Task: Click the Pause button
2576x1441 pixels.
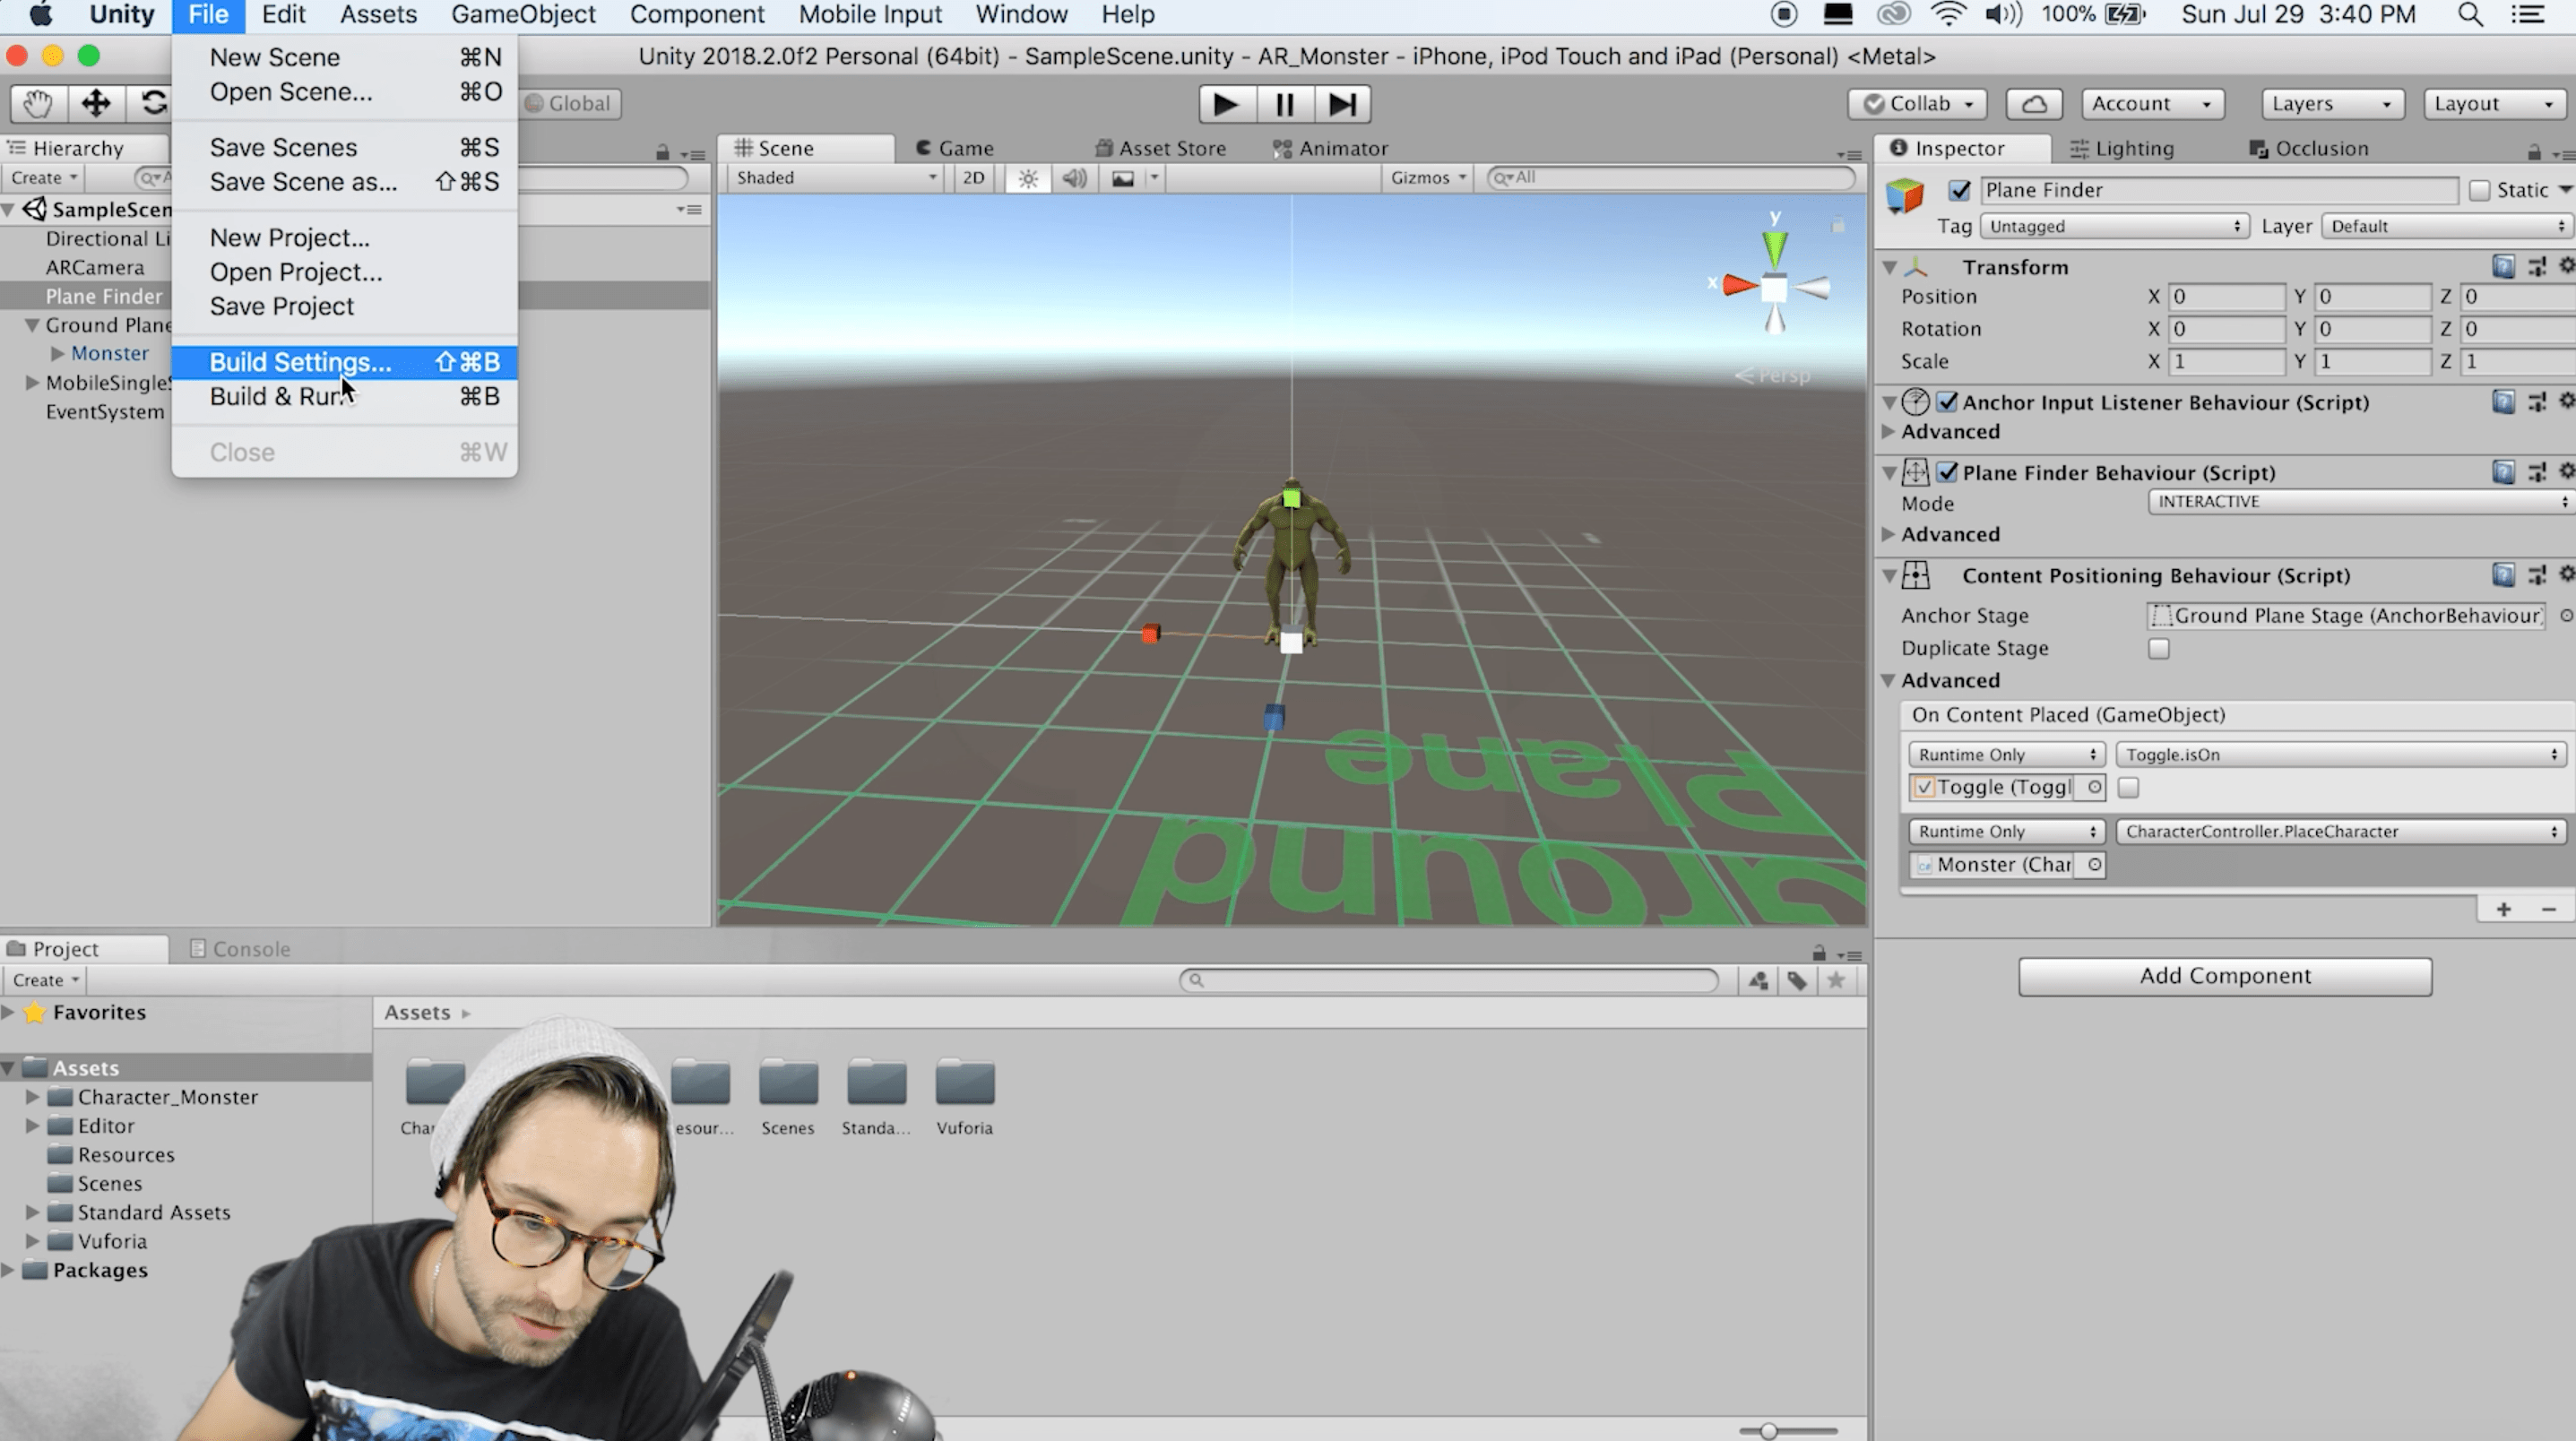Action: pos(1284,104)
